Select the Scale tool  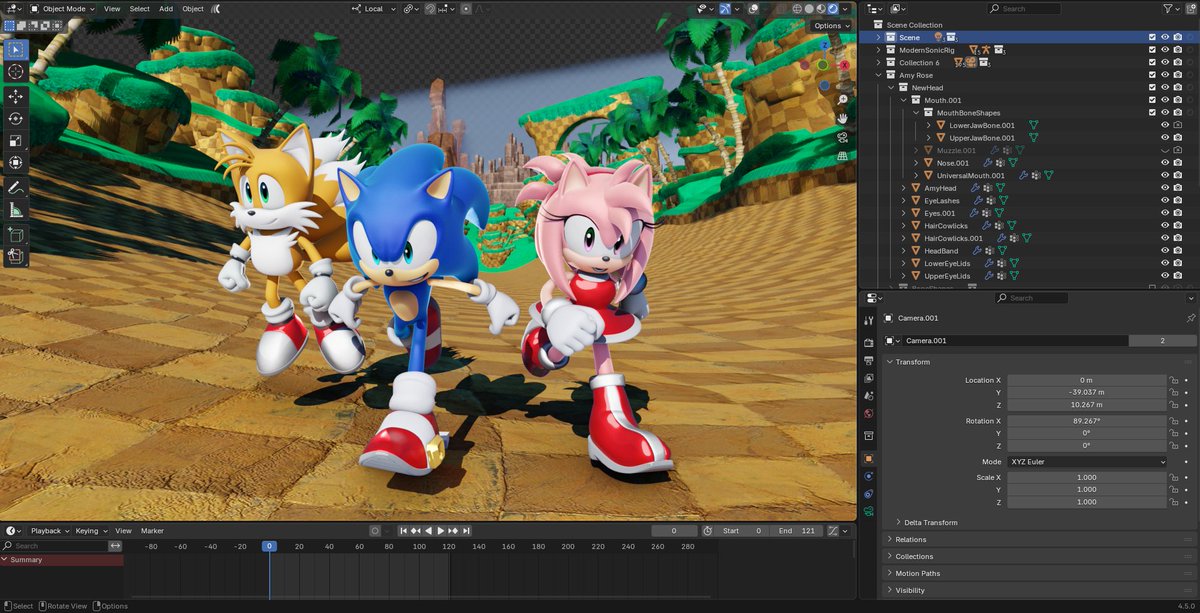[x=16, y=141]
